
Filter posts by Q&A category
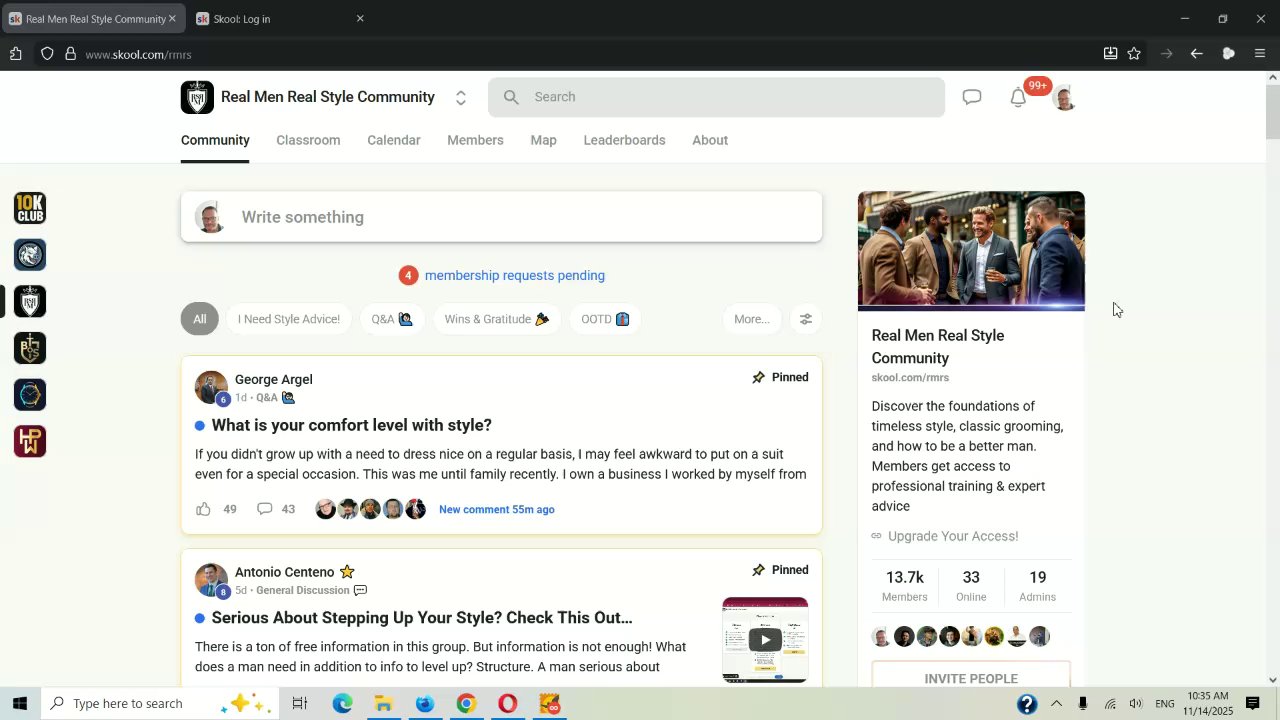coord(392,319)
